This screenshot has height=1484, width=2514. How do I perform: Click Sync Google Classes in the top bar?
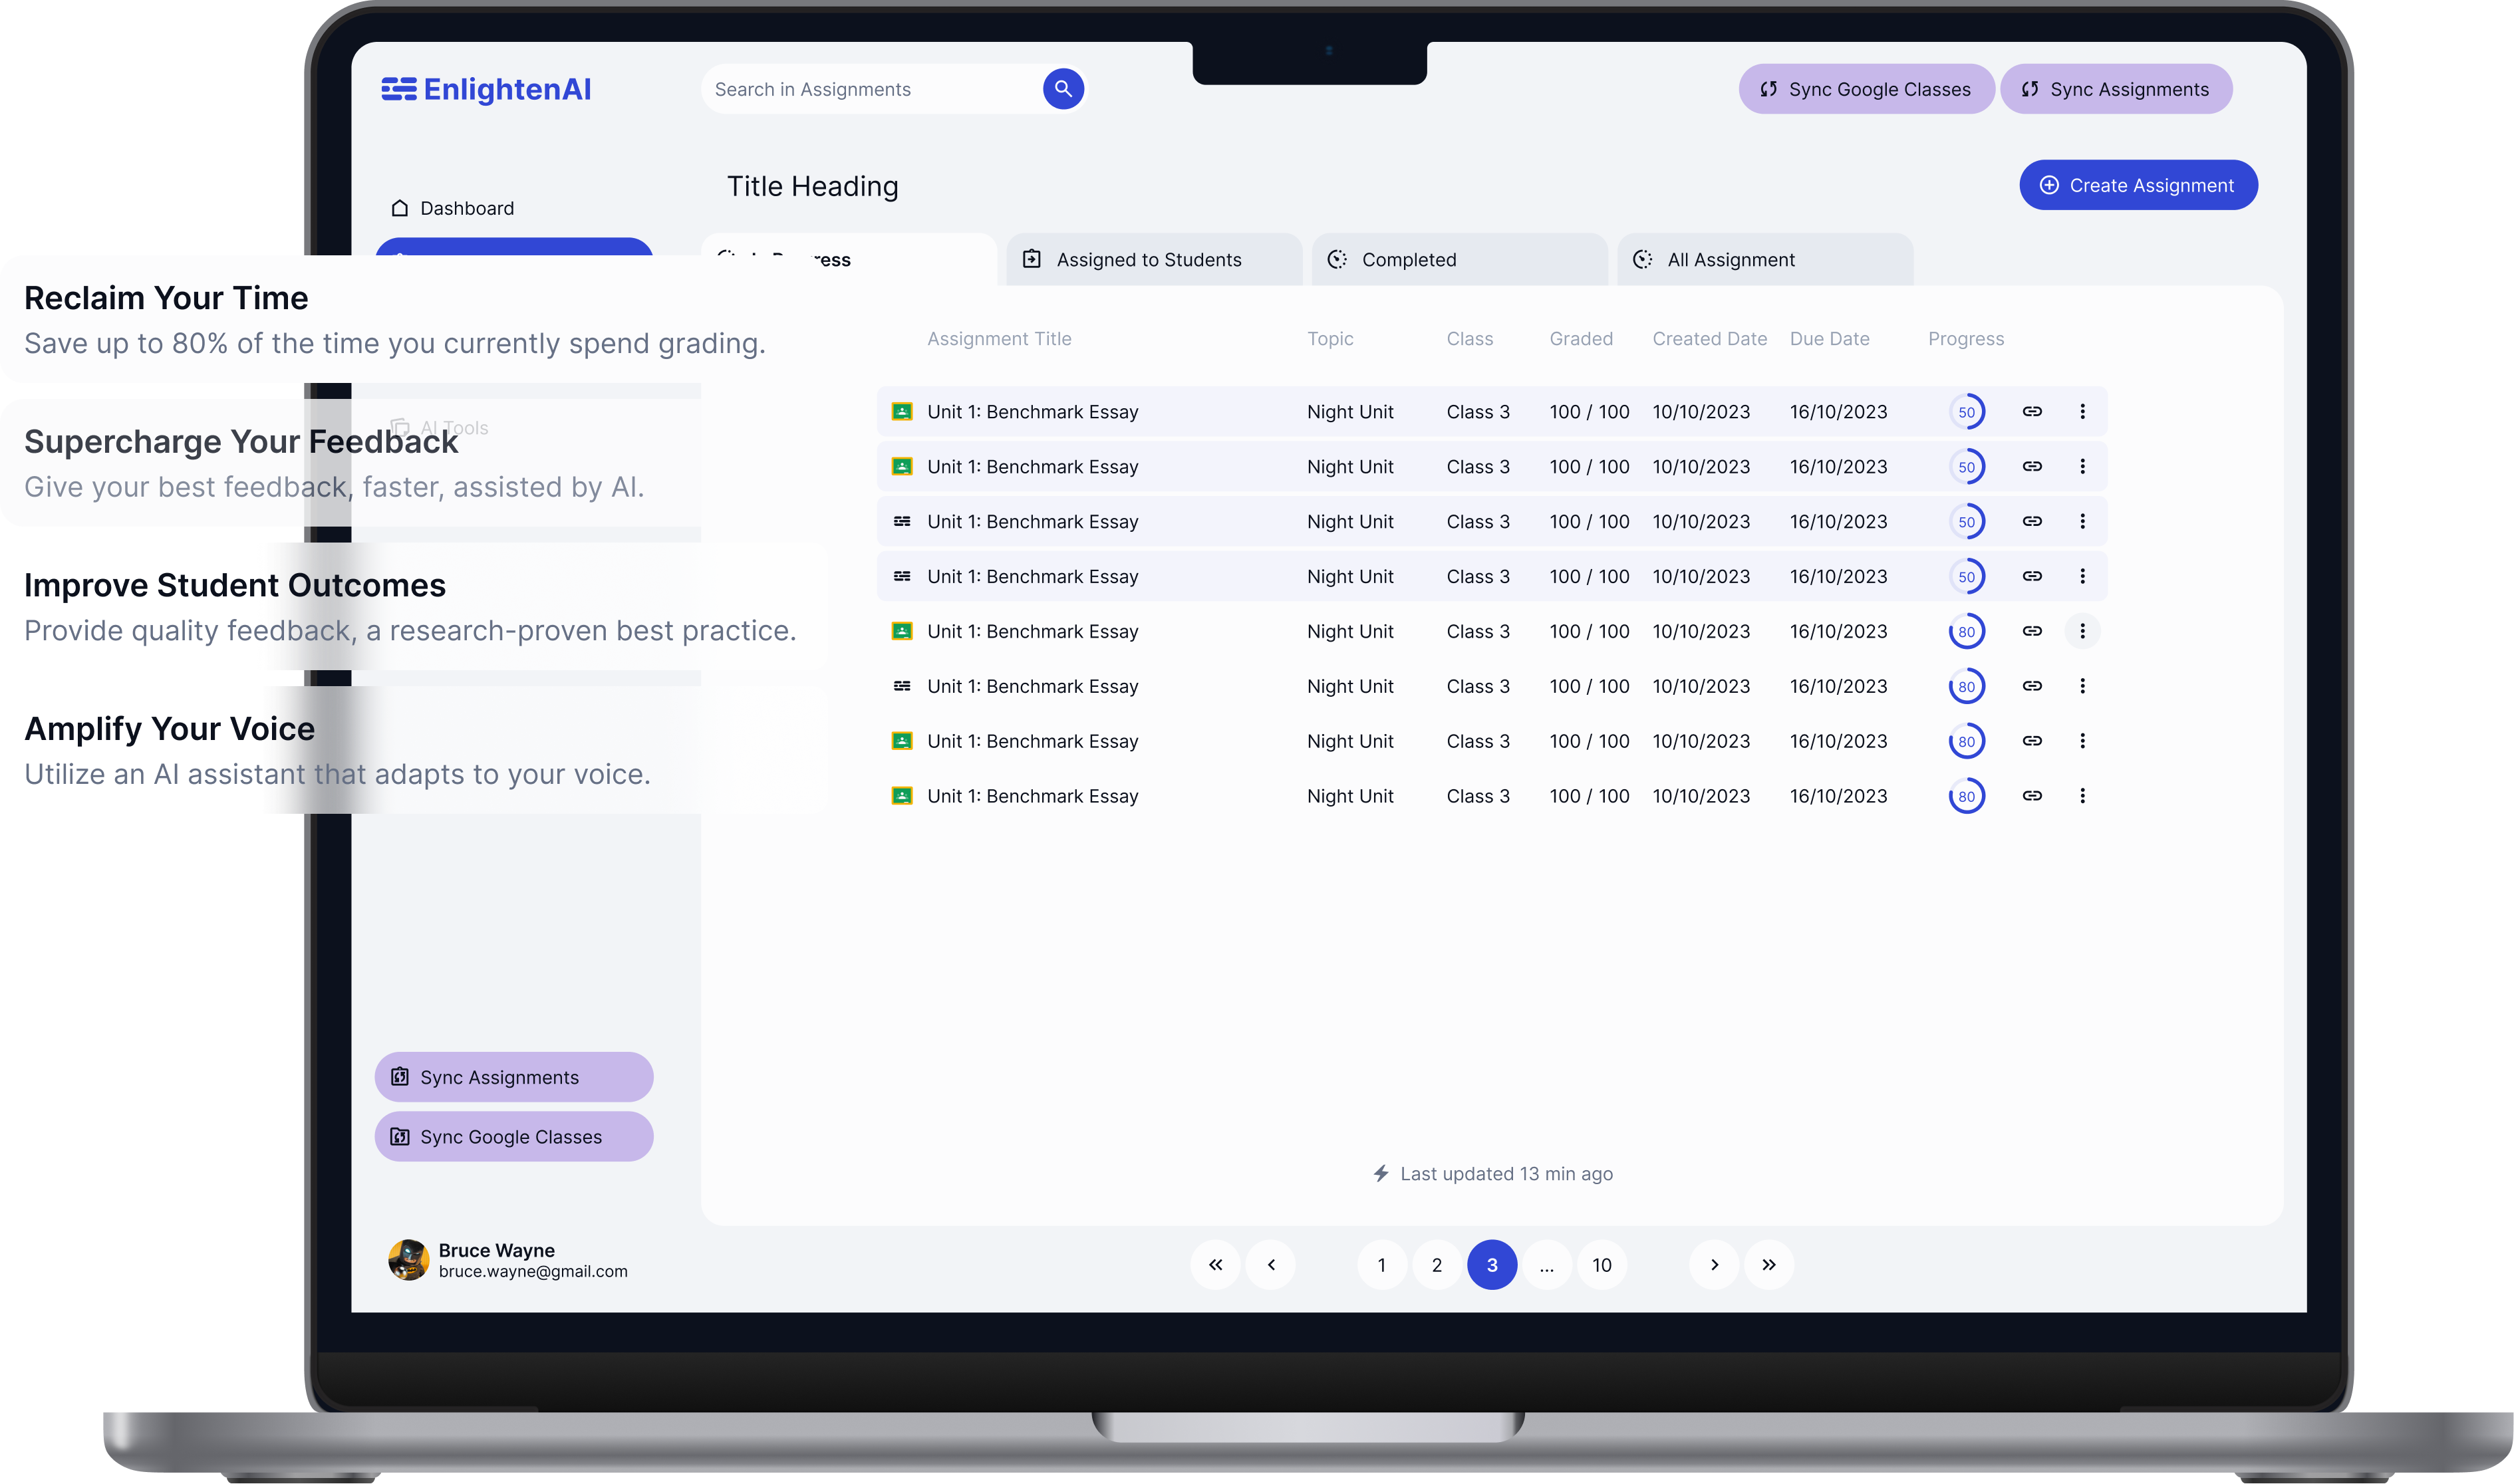(1866, 89)
